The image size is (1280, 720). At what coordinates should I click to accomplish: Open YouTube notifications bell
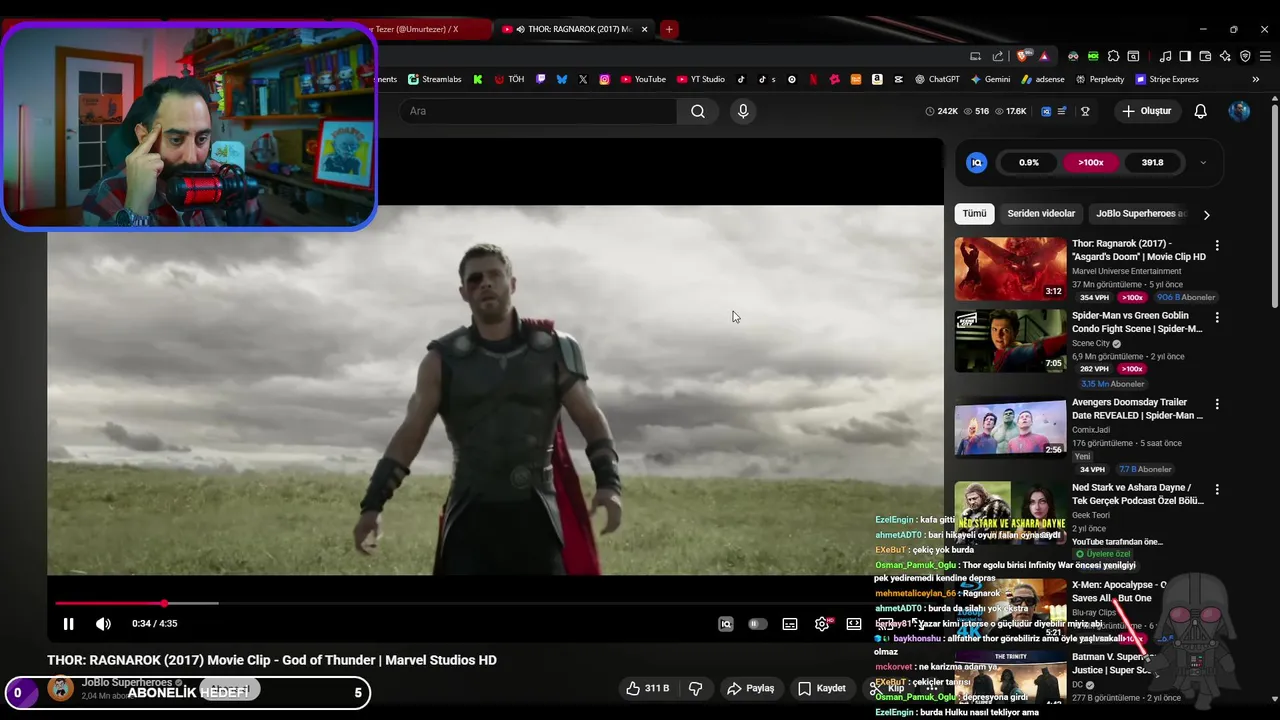point(1201,111)
